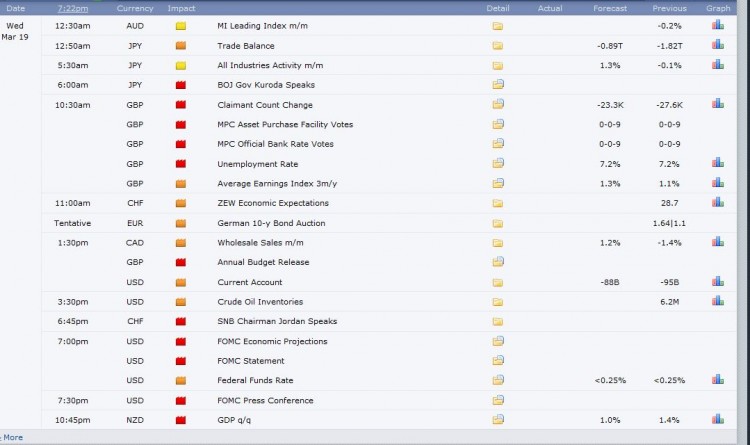Show graph for Average Earnings Index 3m/y

point(717,182)
